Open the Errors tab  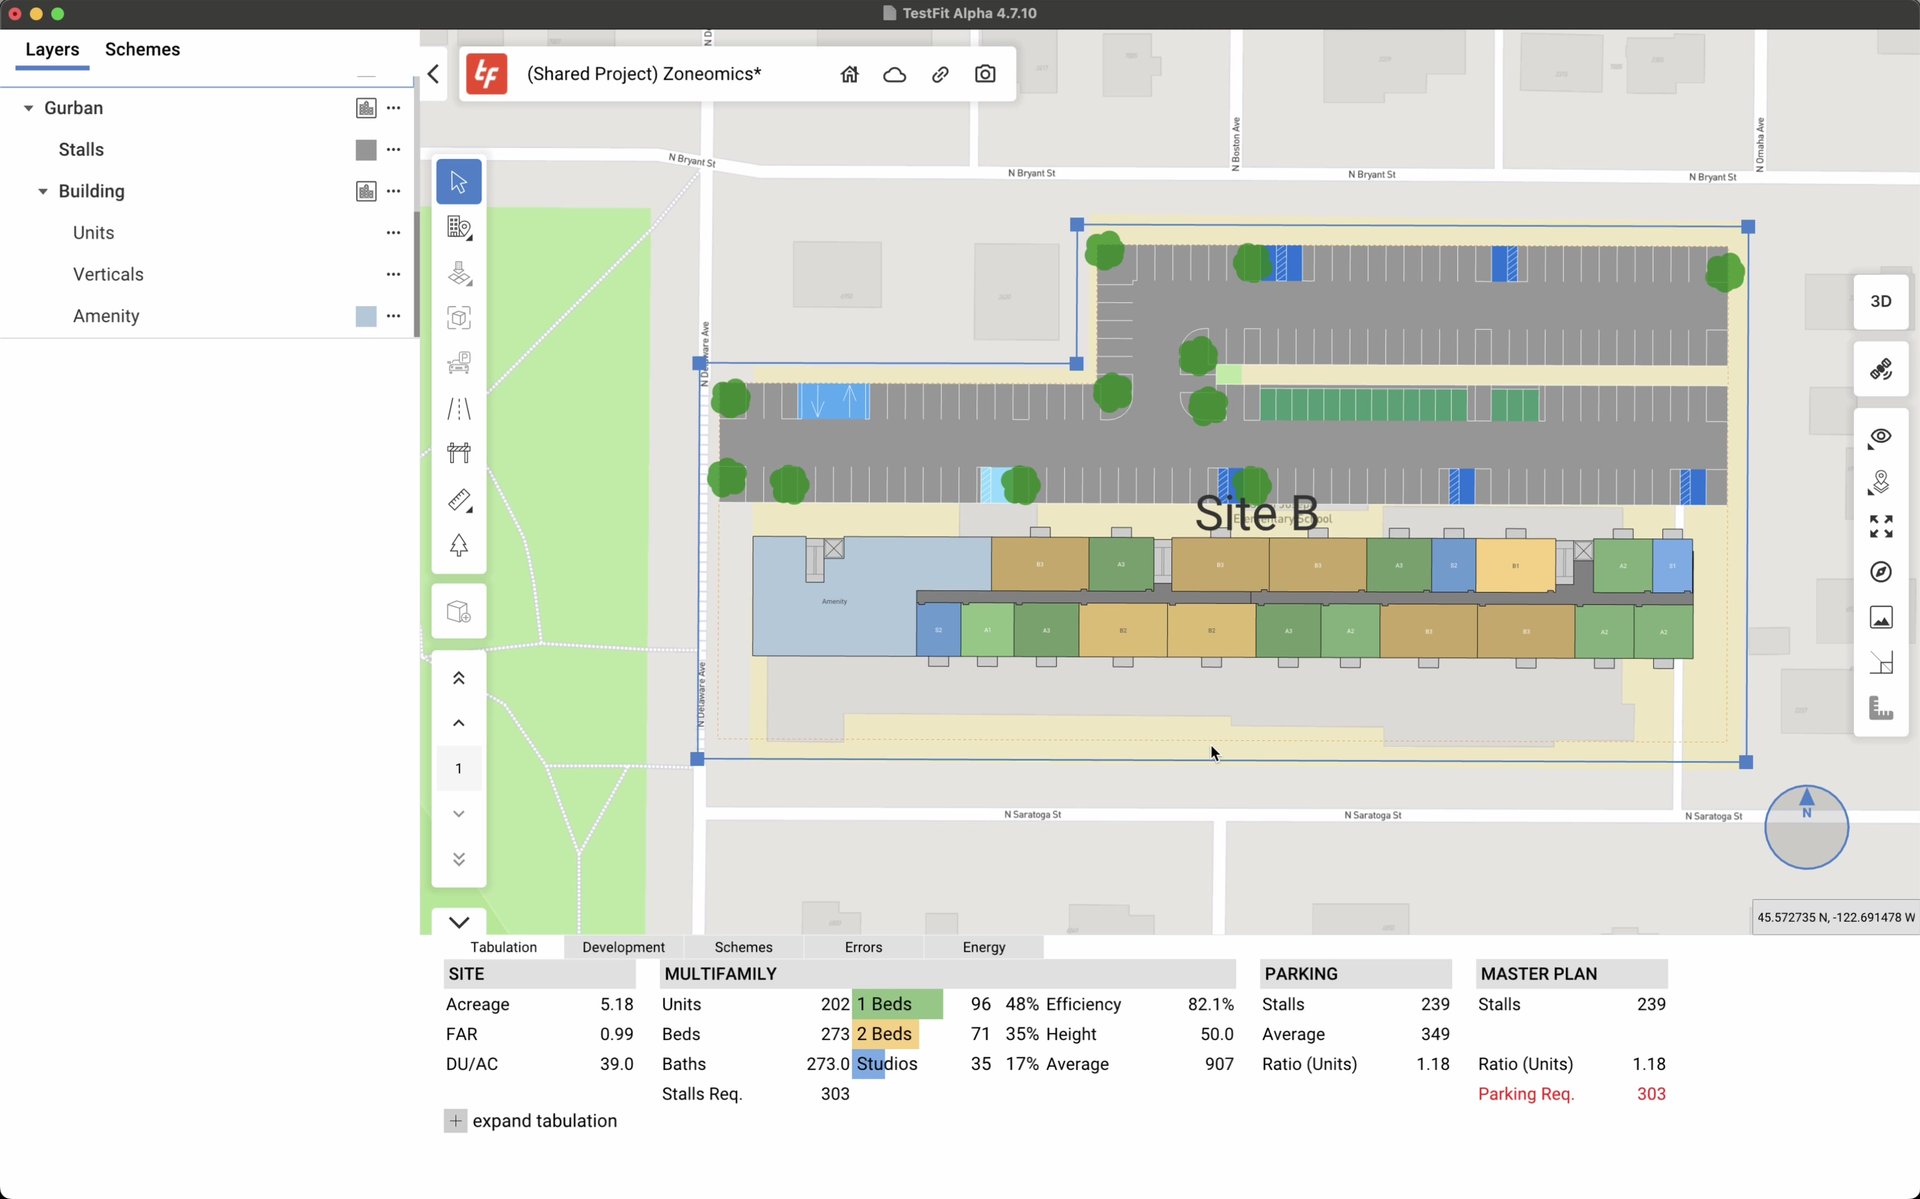pos(863,947)
